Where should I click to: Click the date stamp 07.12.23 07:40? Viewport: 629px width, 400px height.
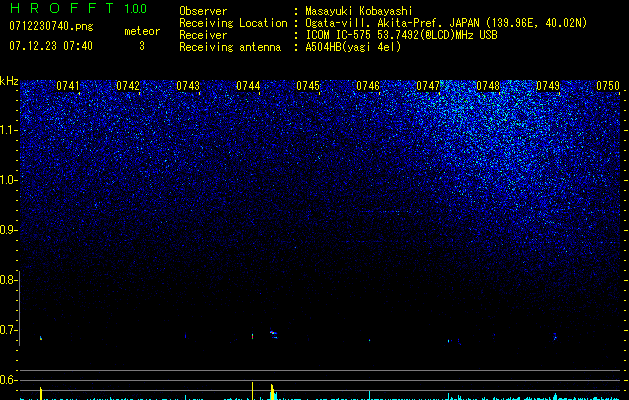(51, 46)
